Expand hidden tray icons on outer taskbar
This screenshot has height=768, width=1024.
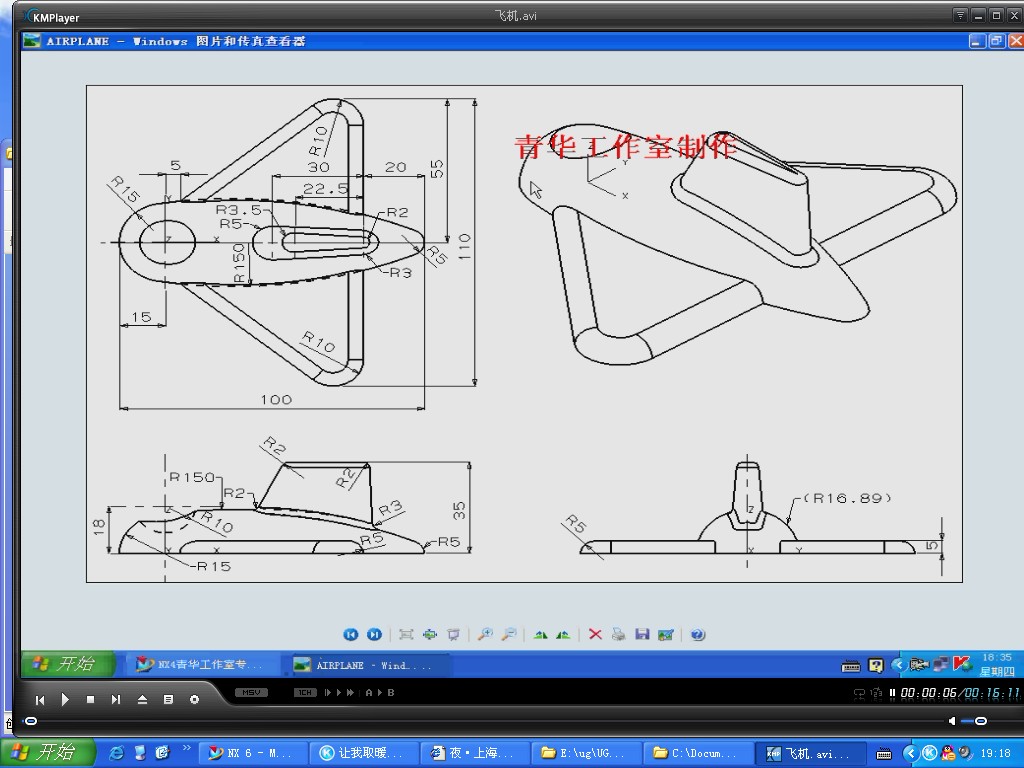pos(910,754)
